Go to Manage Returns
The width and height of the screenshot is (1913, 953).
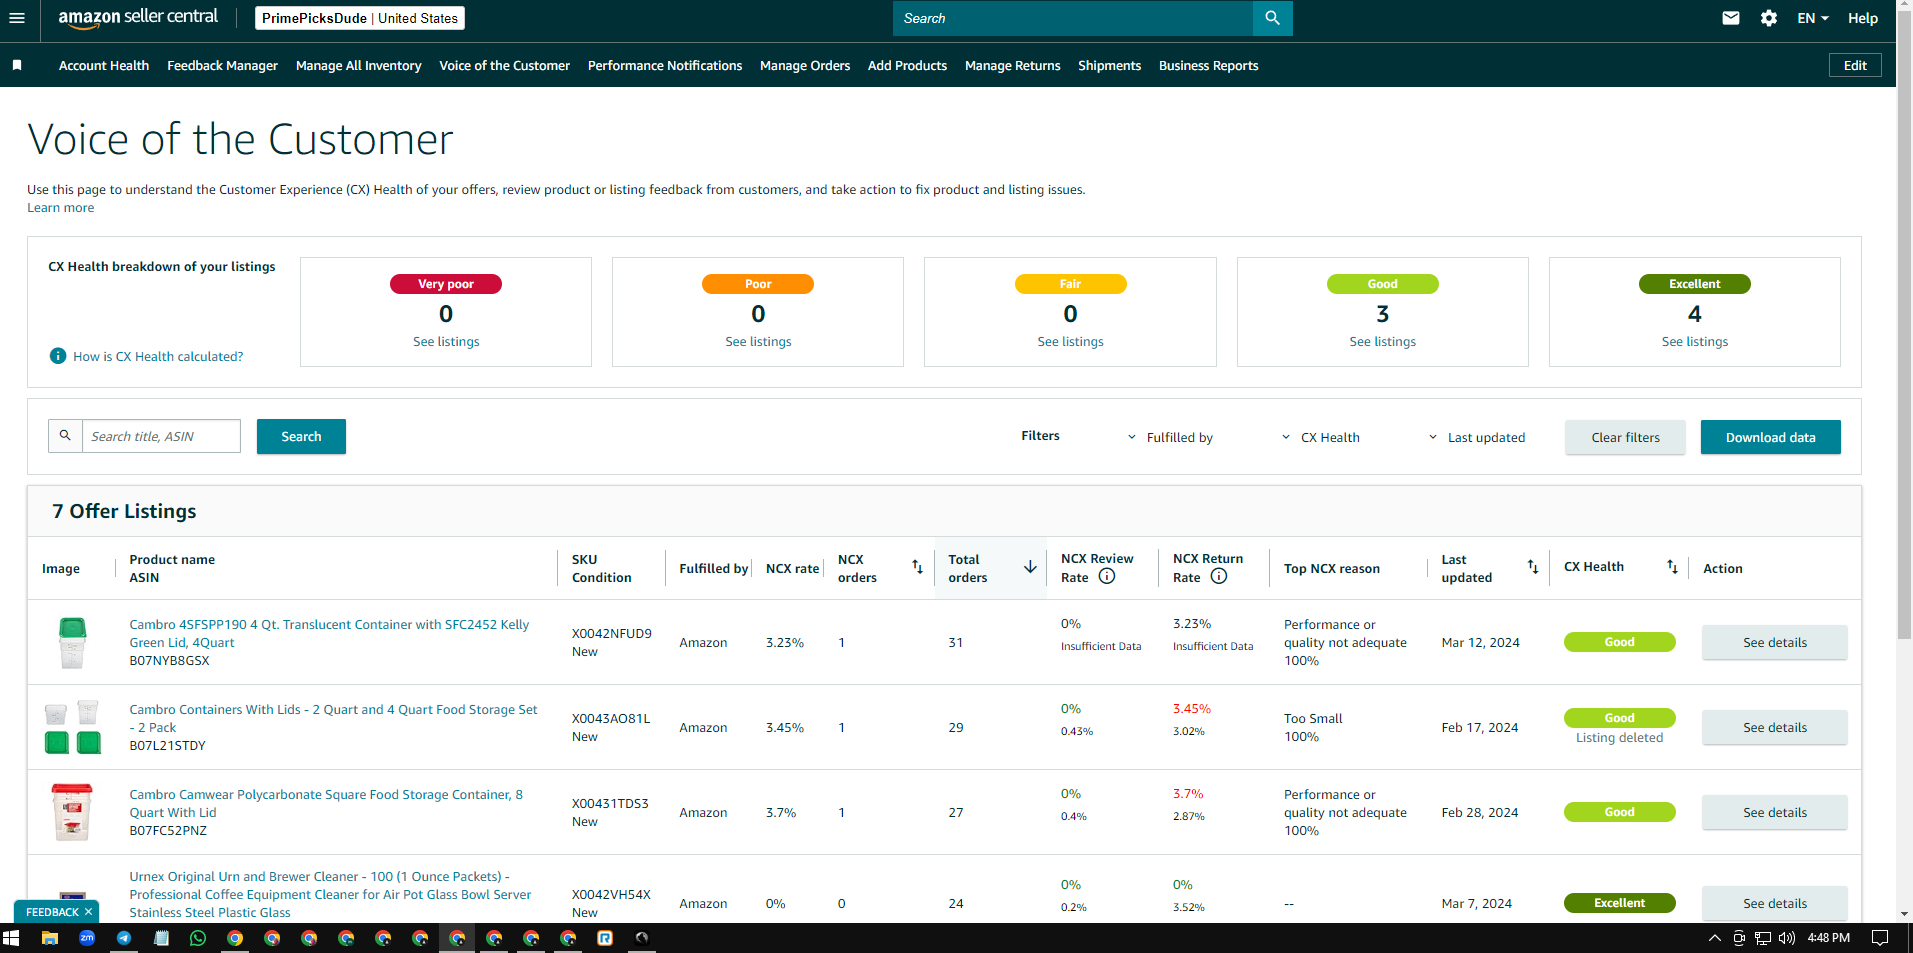click(x=1012, y=65)
